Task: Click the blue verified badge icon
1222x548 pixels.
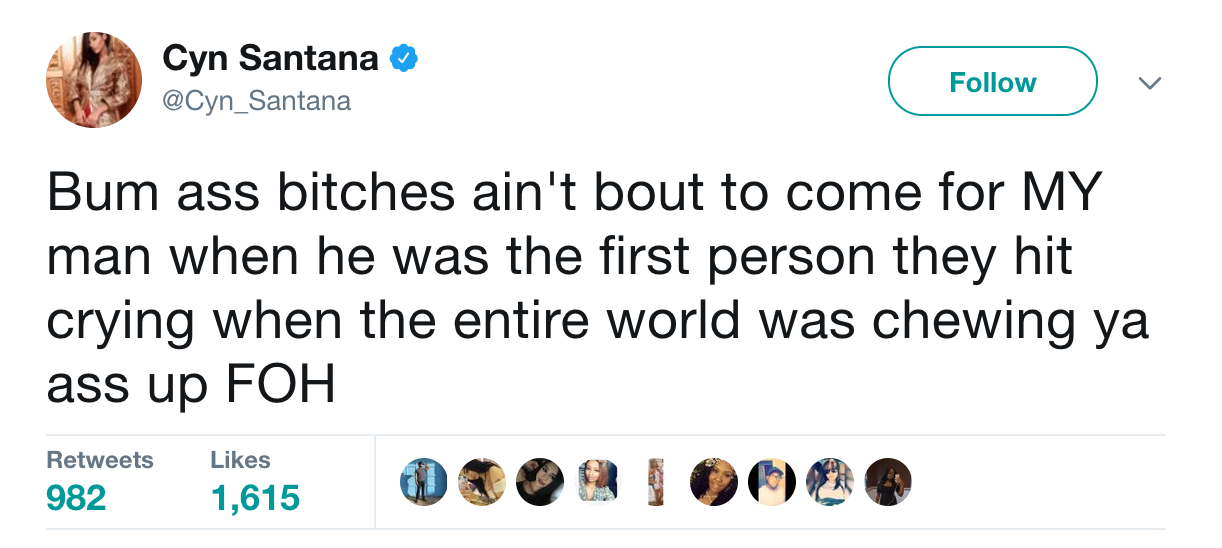Action: coord(402,60)
